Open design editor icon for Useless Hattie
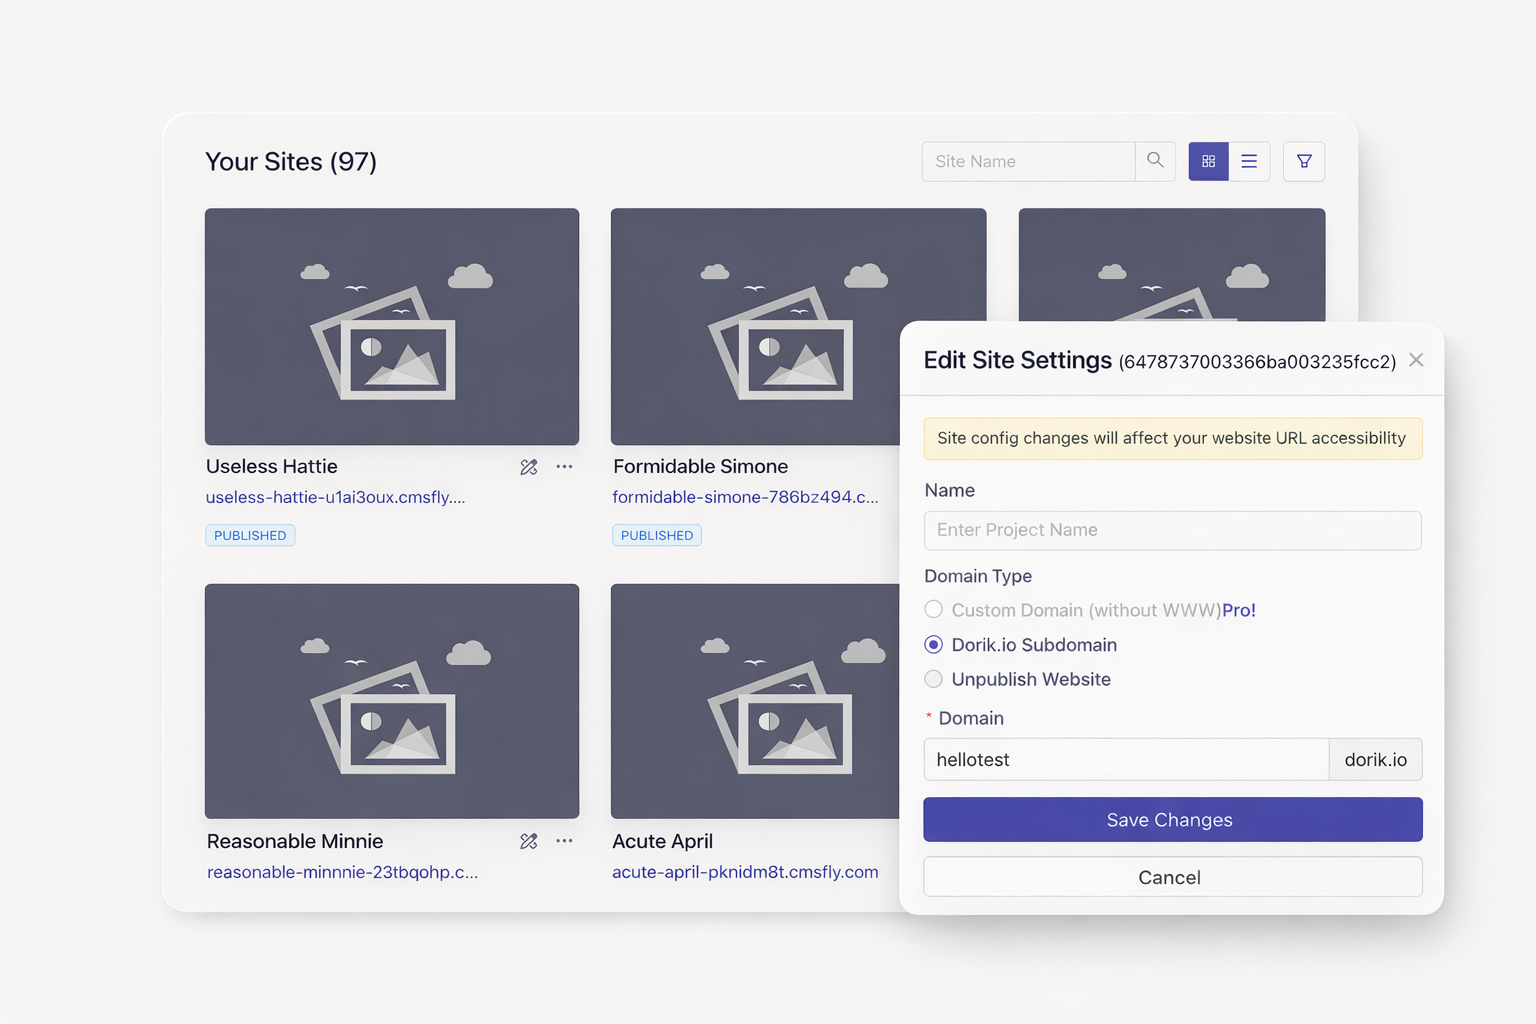 [x=529, y=467]
